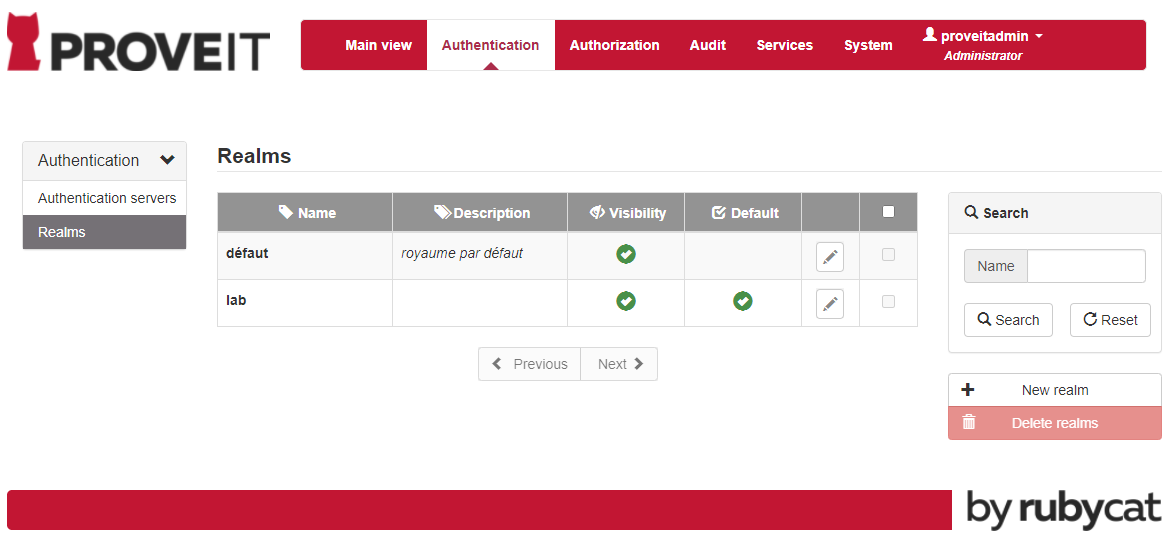Viewport: 1175px width, 548px height.
Task: Collapse the Authentication sidebar chevron
Action: tap(167, 160)
